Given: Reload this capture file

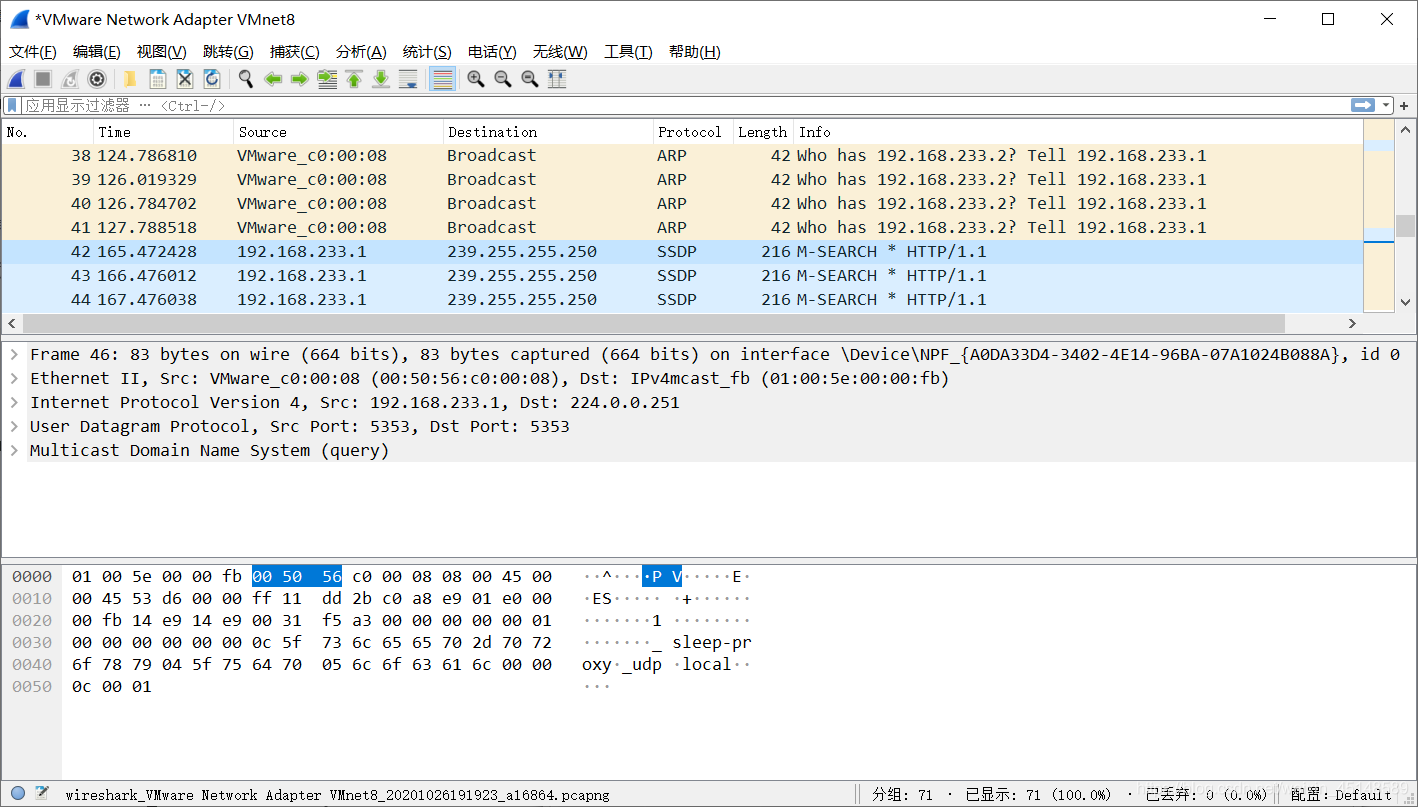Looking at the screenshot, I should click(x=211, y=79).
